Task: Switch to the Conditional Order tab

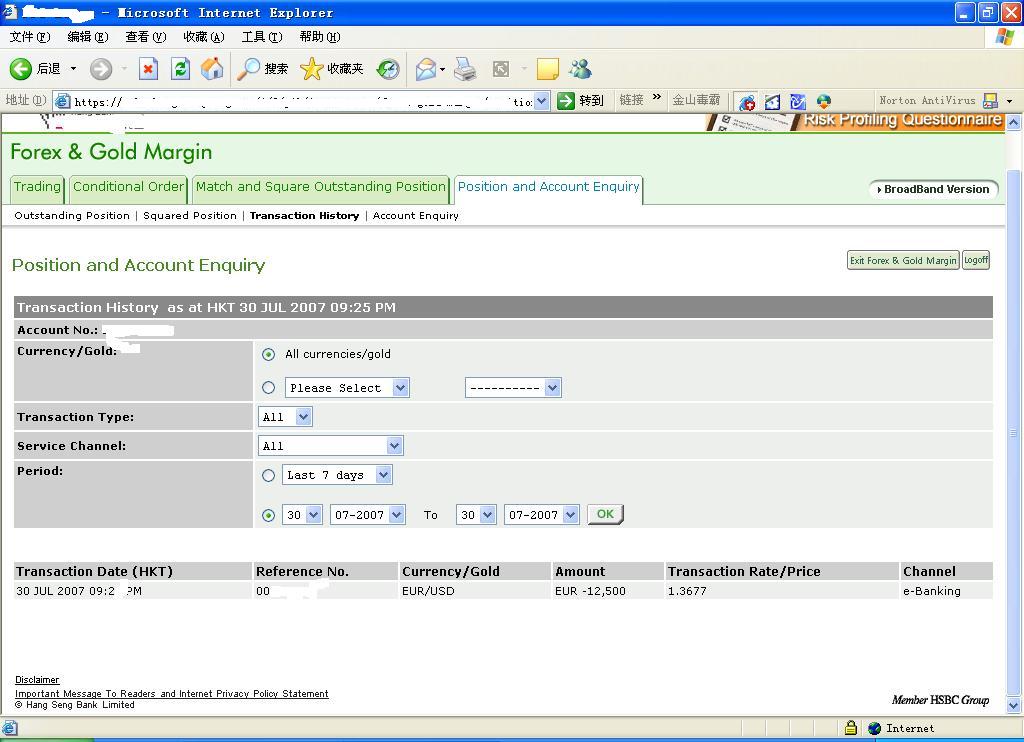Action: pyautogui.click(x=128, y=187)
